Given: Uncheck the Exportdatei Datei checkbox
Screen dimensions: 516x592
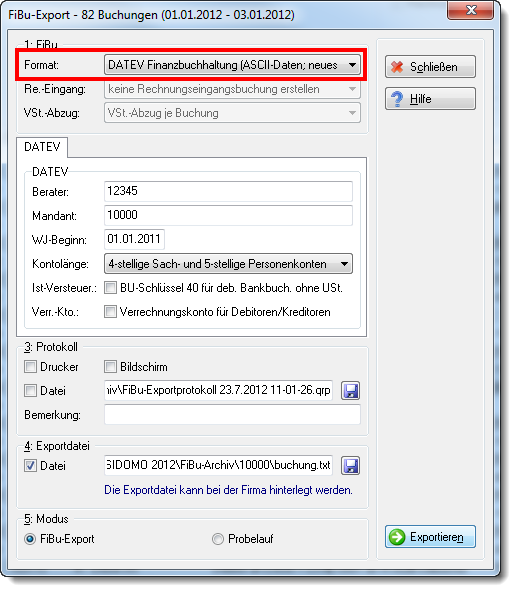Looking at the screenshot, I should [30, 466].
